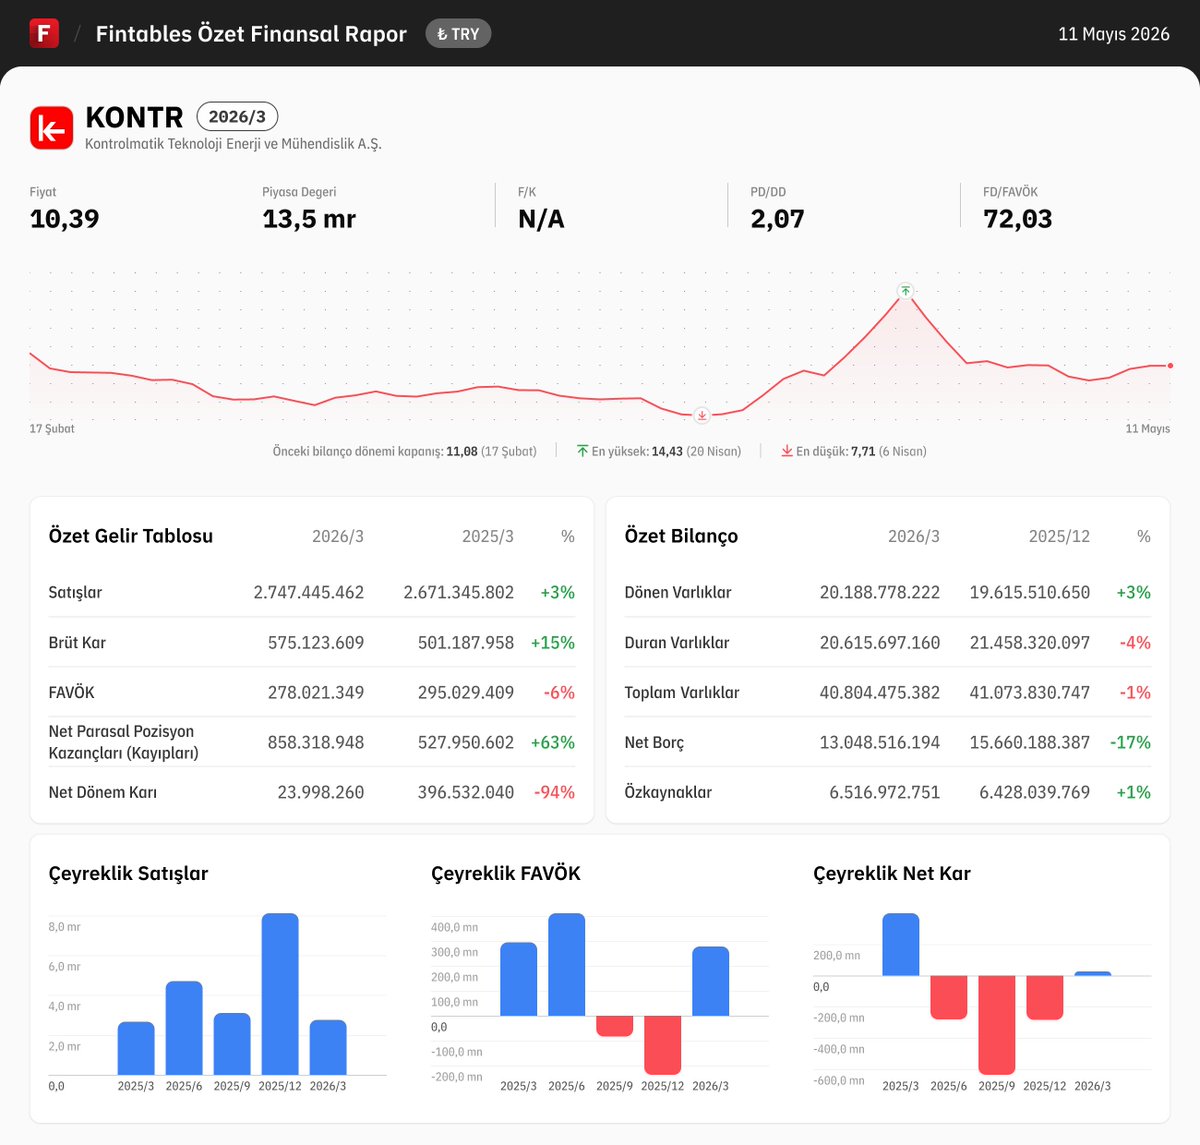Click Brüt Kar value 575.123.609
Screen dimensions: 1200x1145
pos(316,642)
